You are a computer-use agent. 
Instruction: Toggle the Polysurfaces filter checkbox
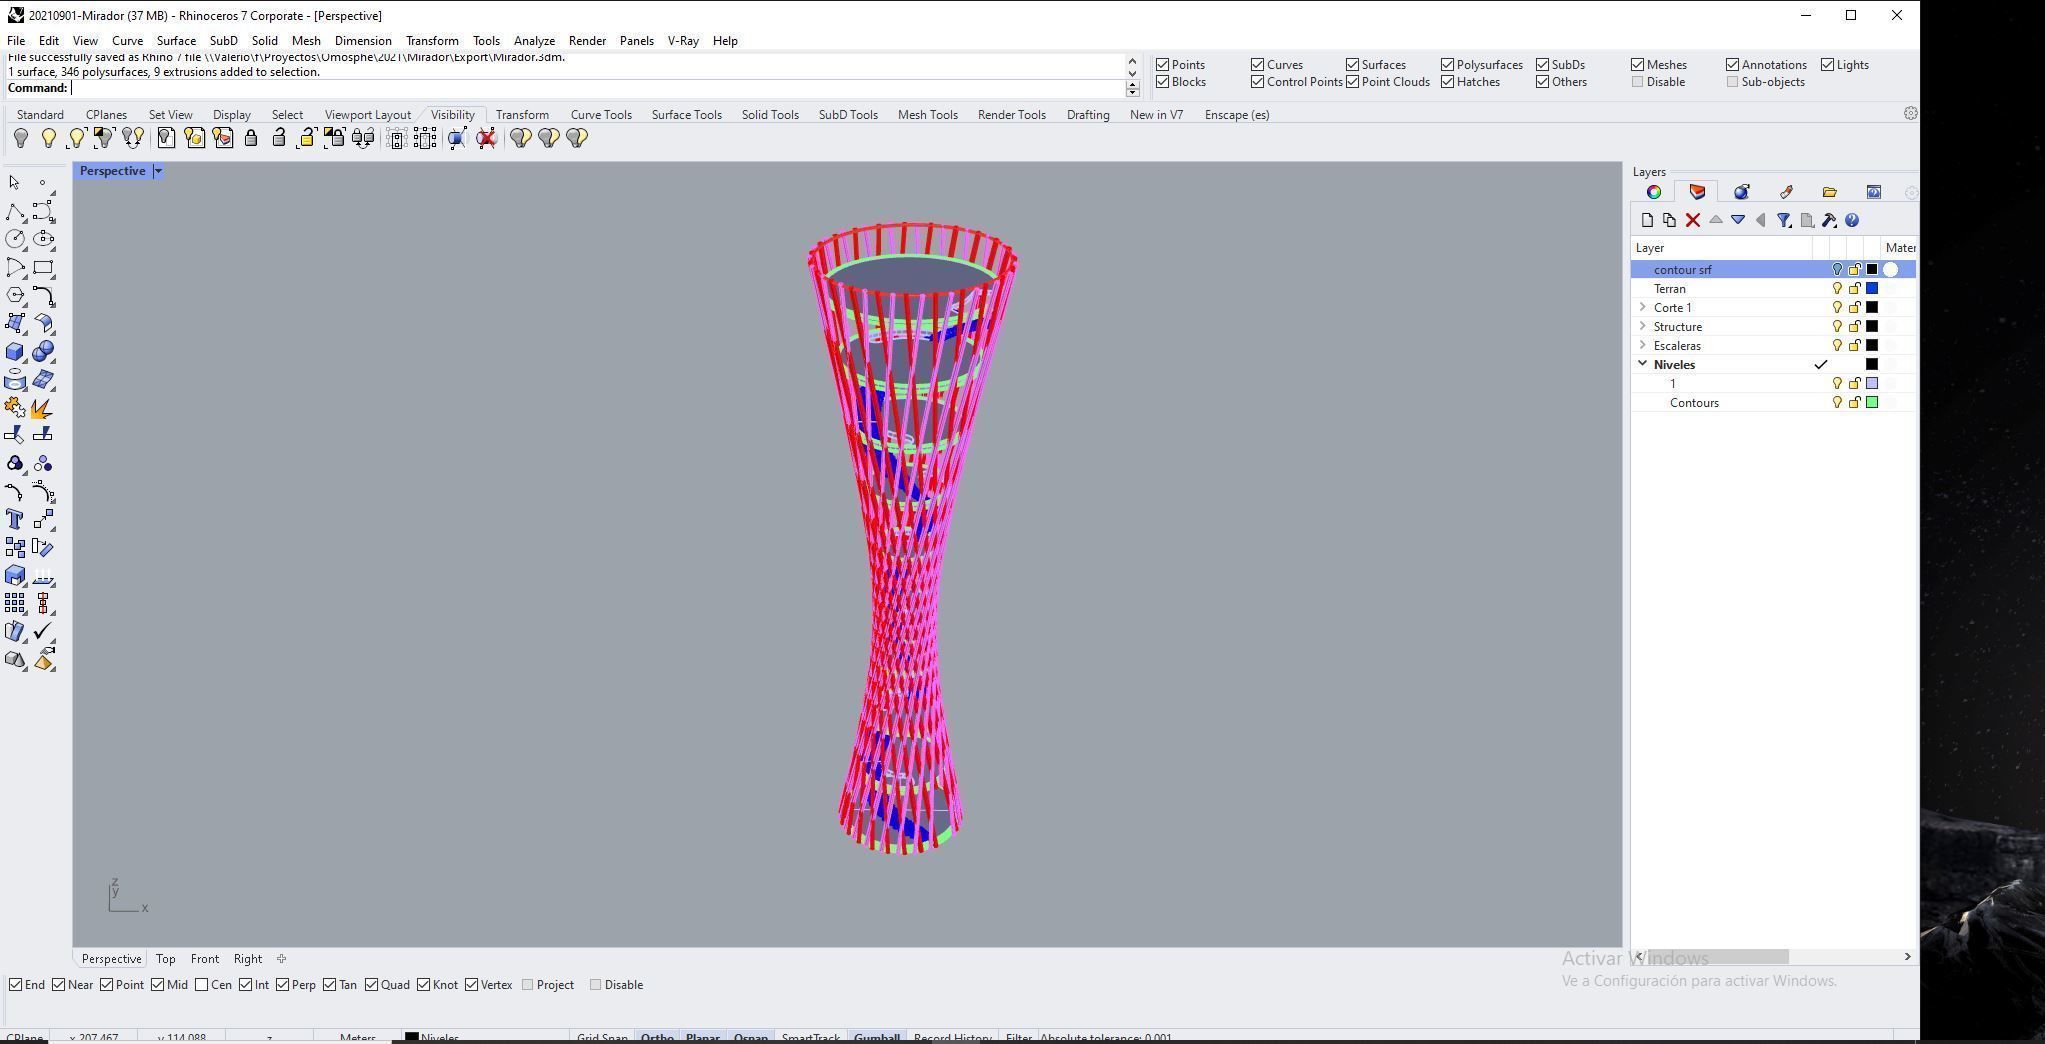pyautogui.click(x=1447, y=65)
